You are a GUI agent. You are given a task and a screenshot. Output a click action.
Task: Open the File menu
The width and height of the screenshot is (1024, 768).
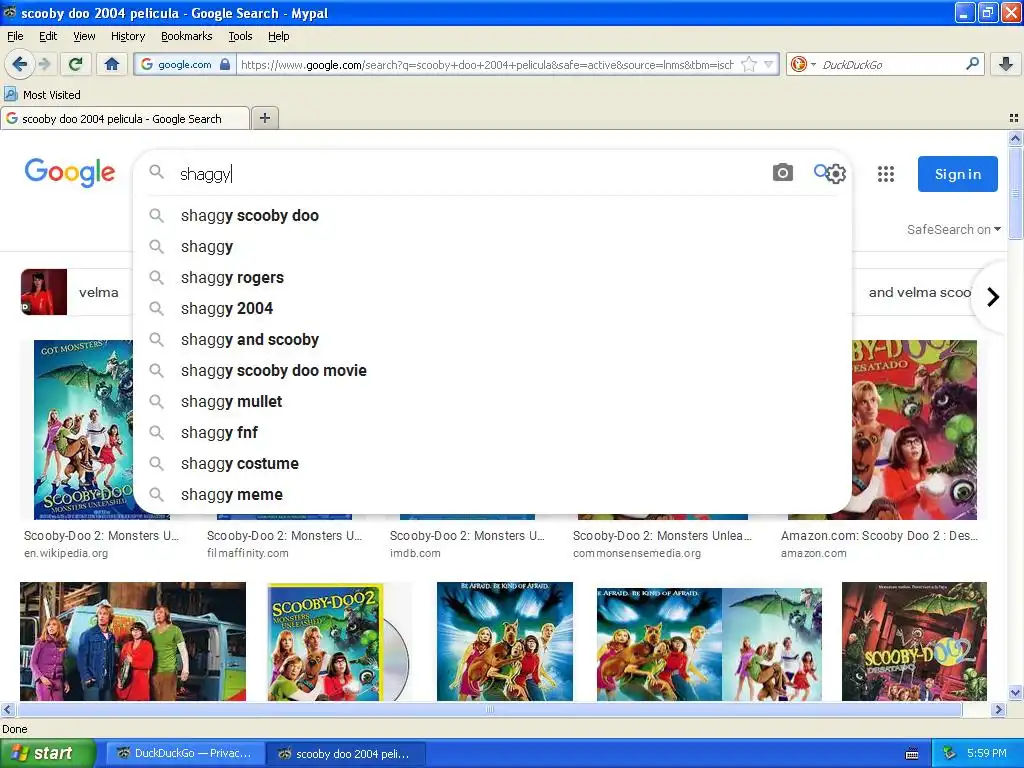click(x=15, y=36)
